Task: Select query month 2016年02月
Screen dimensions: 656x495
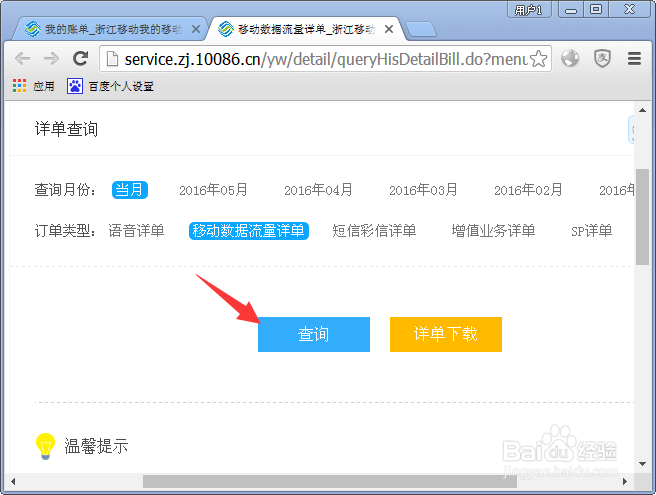Action: (x=528, y=190)
